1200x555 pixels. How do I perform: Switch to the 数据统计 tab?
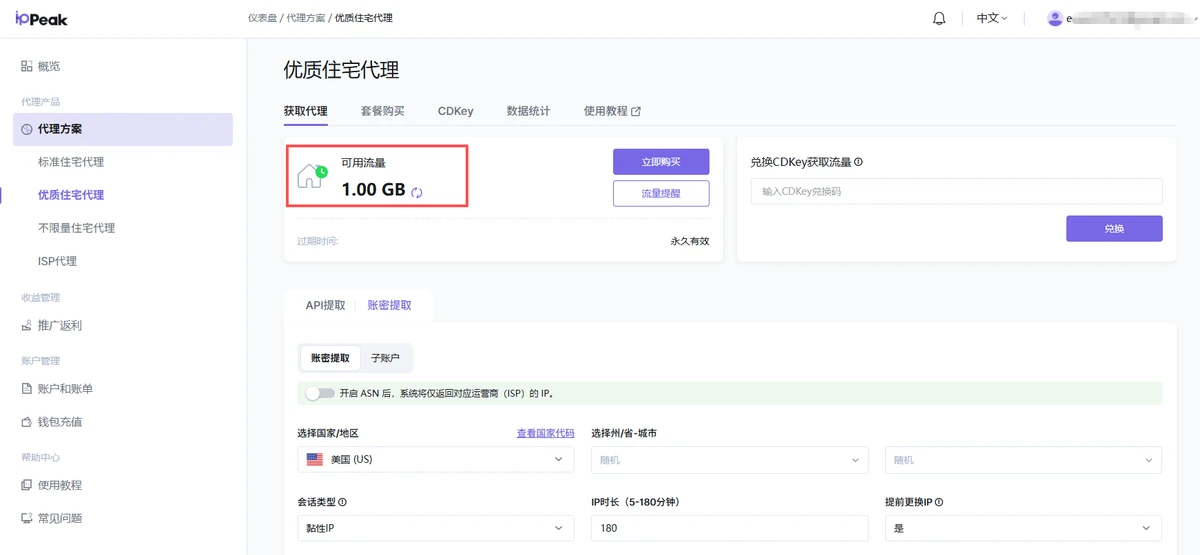pyautogui.click(x=528, y=111)
